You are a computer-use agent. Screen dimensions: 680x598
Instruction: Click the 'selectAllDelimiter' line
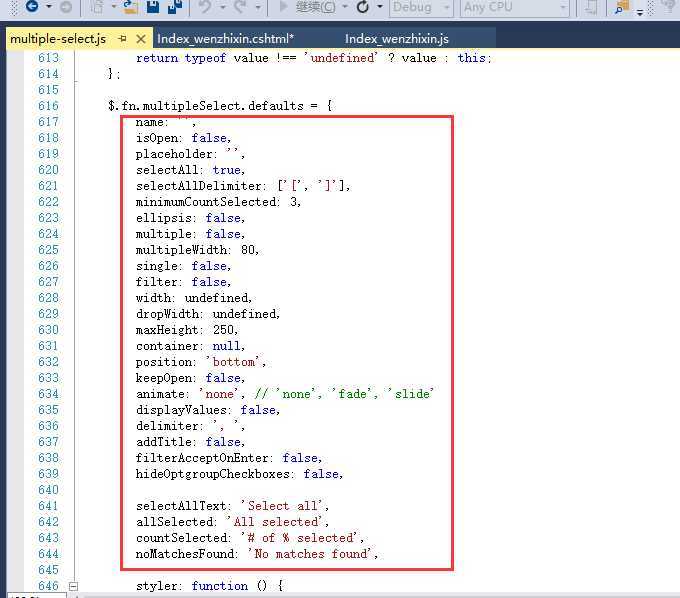coord(243,186)
